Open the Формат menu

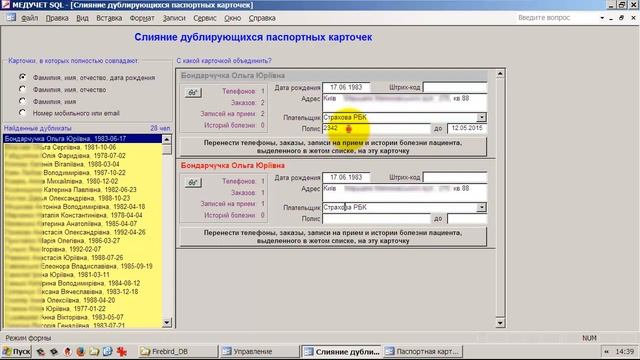(x=142, y=18)
